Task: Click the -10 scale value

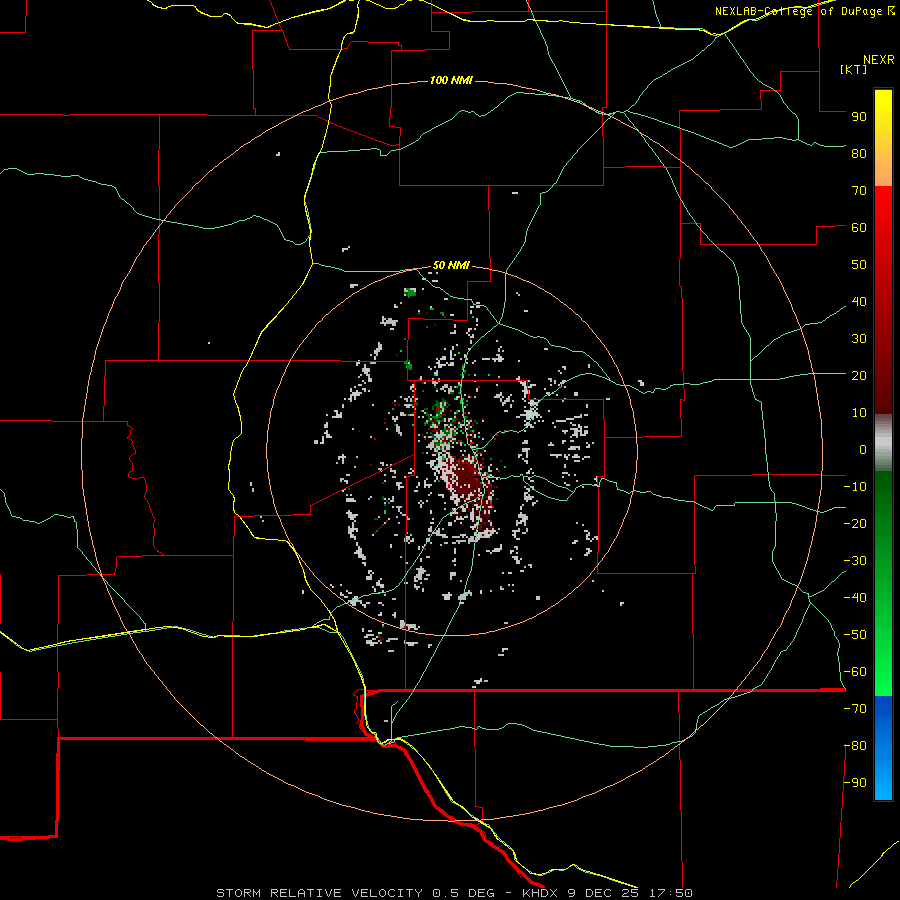Action: (x=855, y=487)
